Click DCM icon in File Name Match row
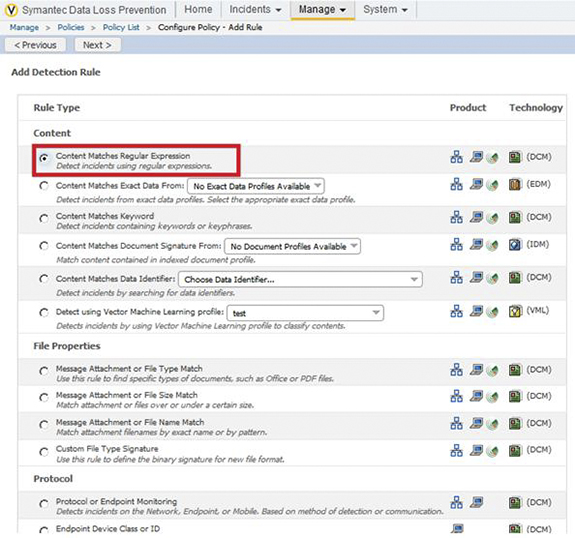The image size is (575, 538). click(x=515, y=423)
